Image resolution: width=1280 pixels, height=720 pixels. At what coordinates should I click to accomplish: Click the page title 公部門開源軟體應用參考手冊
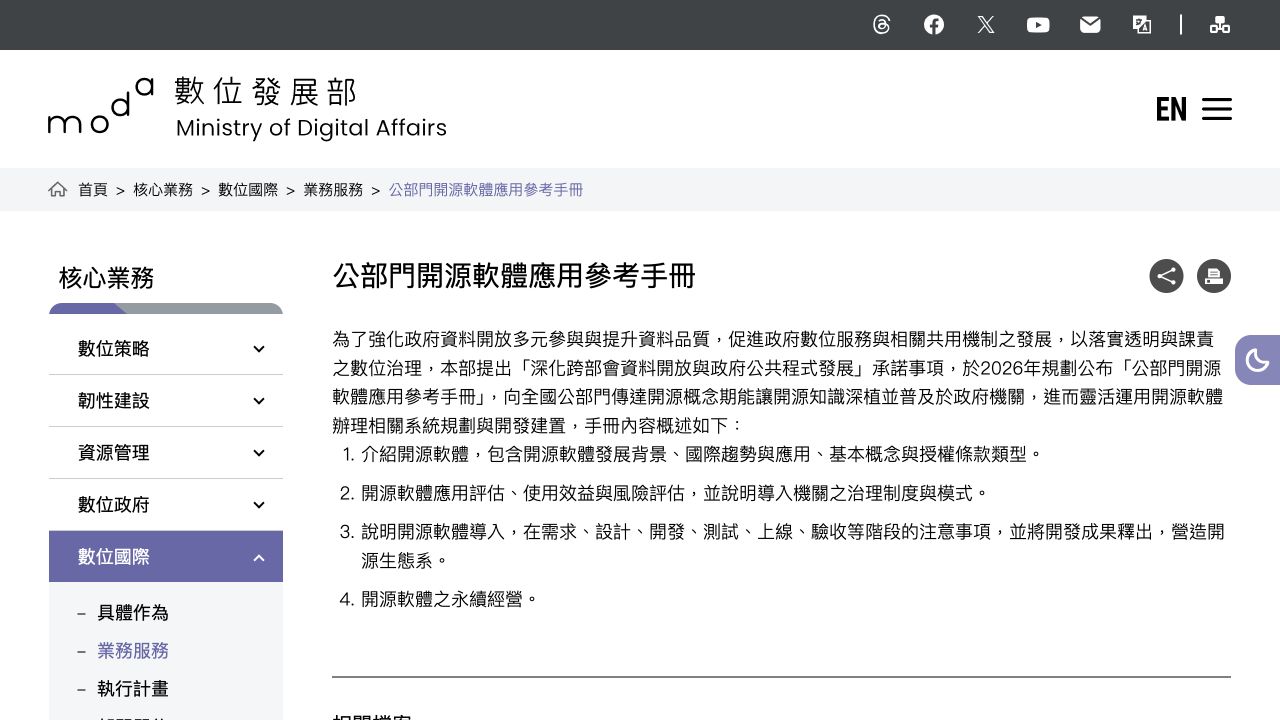(x=514, y=276)
